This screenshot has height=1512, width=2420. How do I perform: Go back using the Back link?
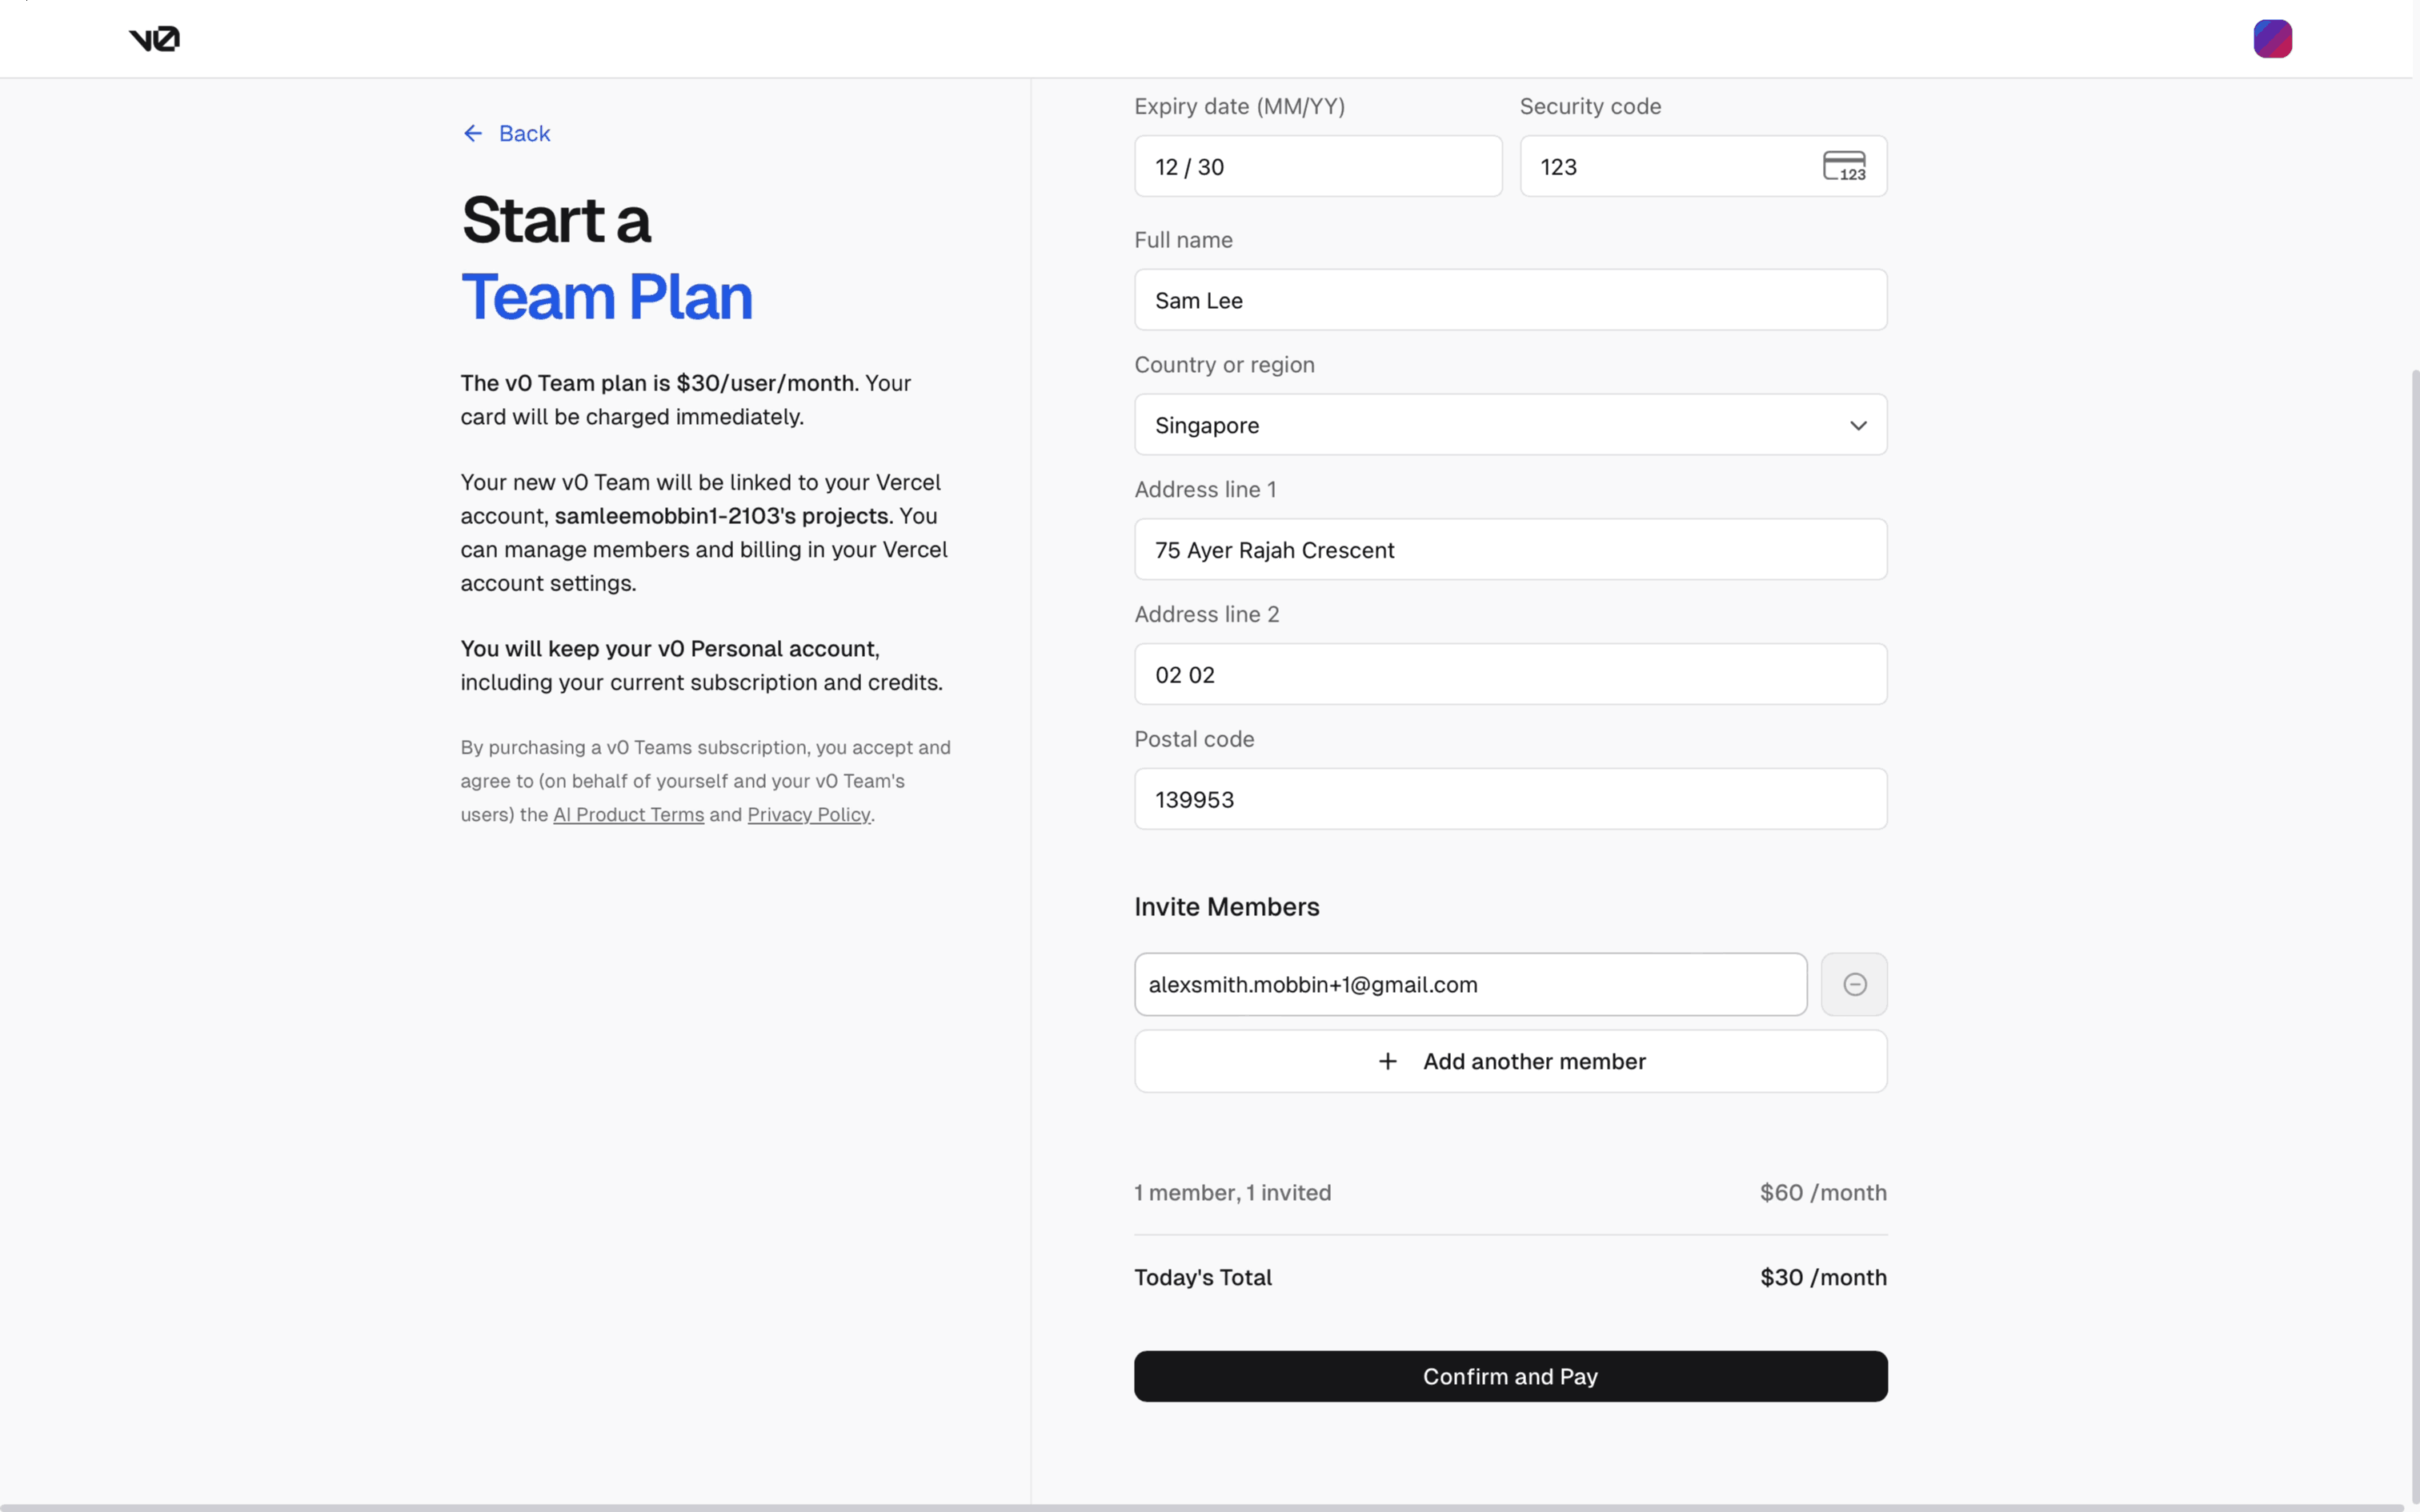coord(524,133)
